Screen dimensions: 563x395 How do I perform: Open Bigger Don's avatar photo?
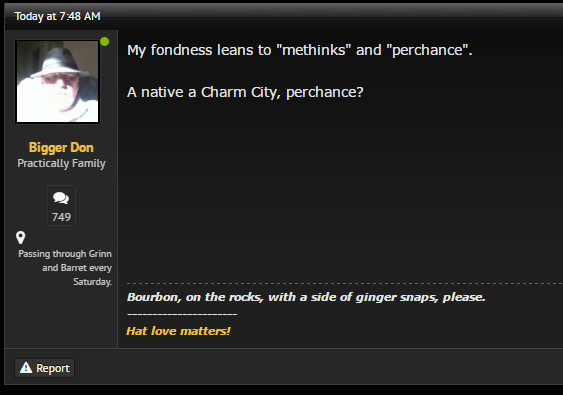pos(57,82)
